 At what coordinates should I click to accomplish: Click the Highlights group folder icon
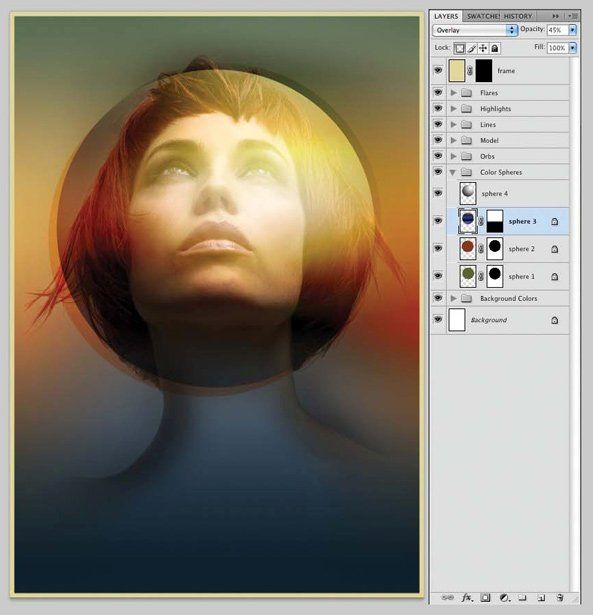[466, 109]
